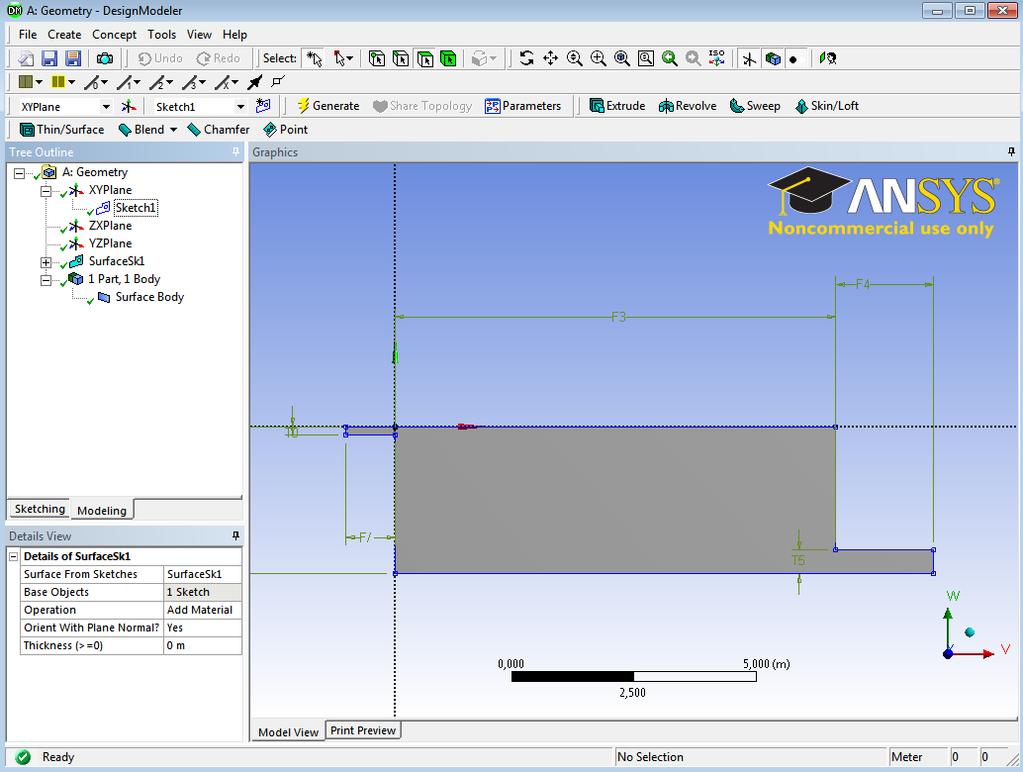Click the Sweep feature

[x=755, y=106]
